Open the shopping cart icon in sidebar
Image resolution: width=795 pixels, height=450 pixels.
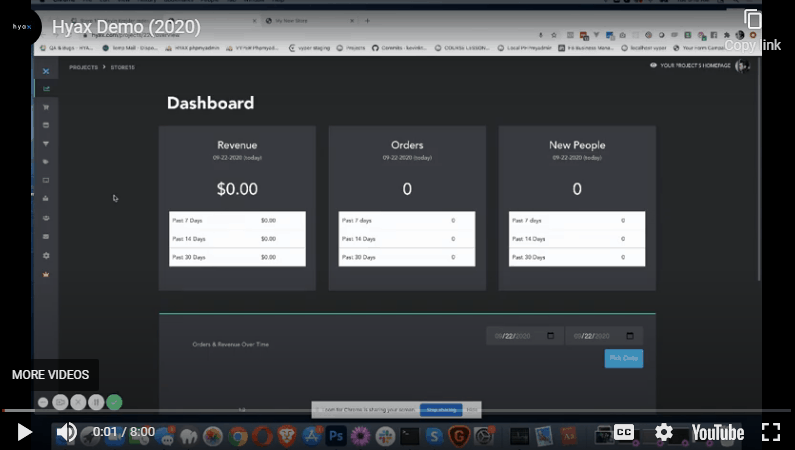pyautogui.click(x=46, y=107)
